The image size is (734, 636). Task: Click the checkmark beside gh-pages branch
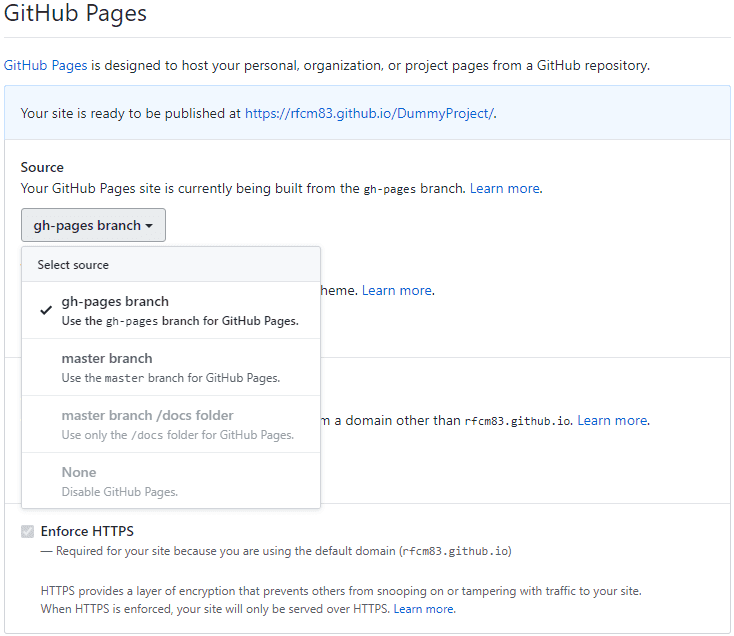click(46, 310)
